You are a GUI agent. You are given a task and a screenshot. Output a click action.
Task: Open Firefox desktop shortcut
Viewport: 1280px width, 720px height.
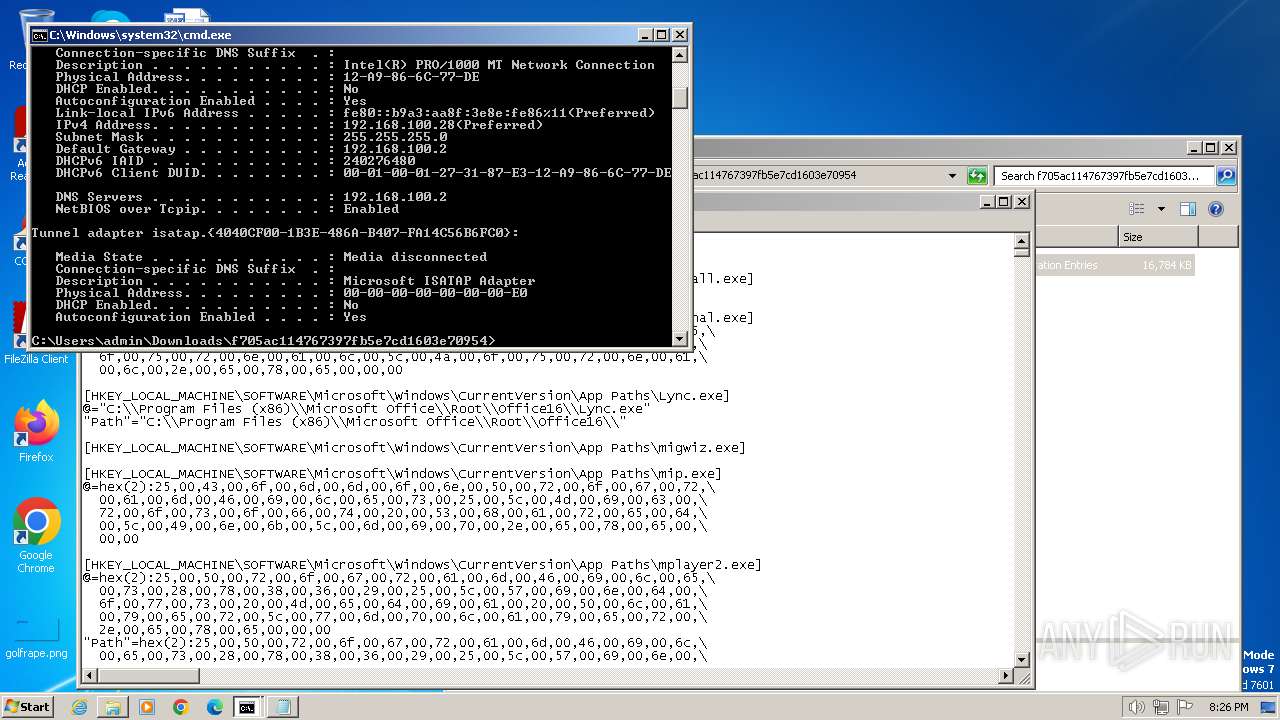(36, 431)
